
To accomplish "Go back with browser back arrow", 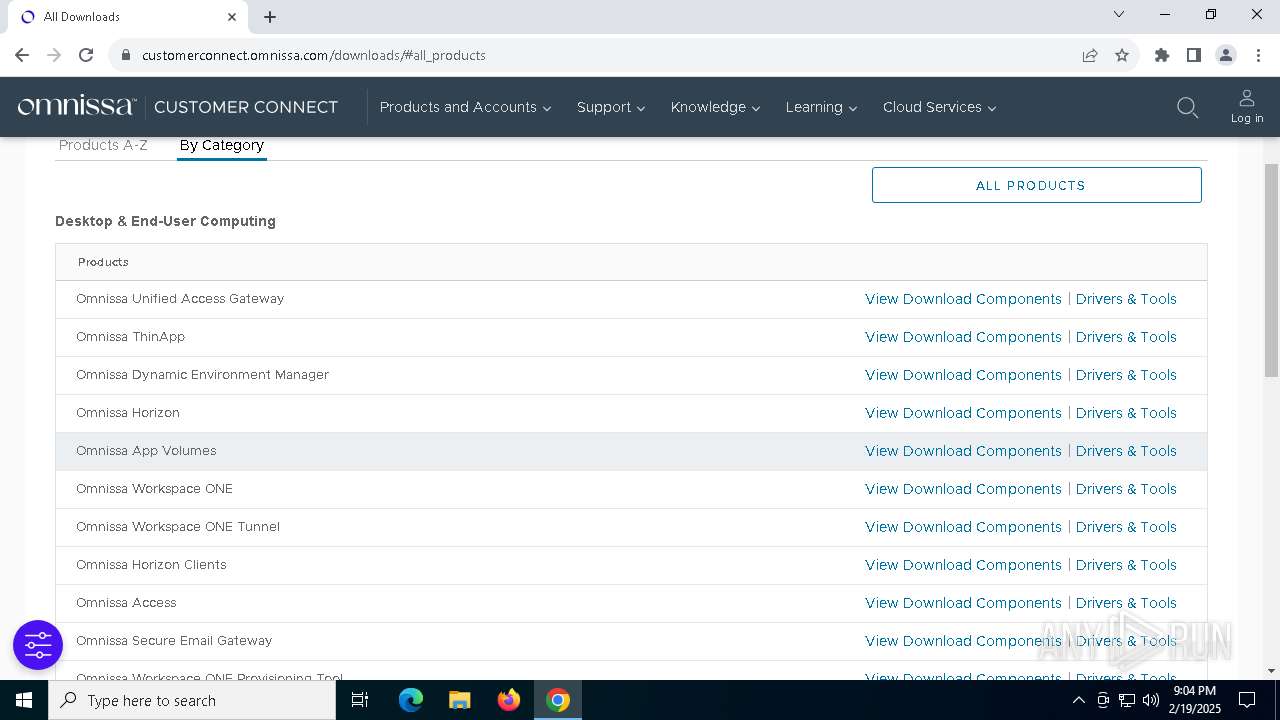I will pos(22,55).
